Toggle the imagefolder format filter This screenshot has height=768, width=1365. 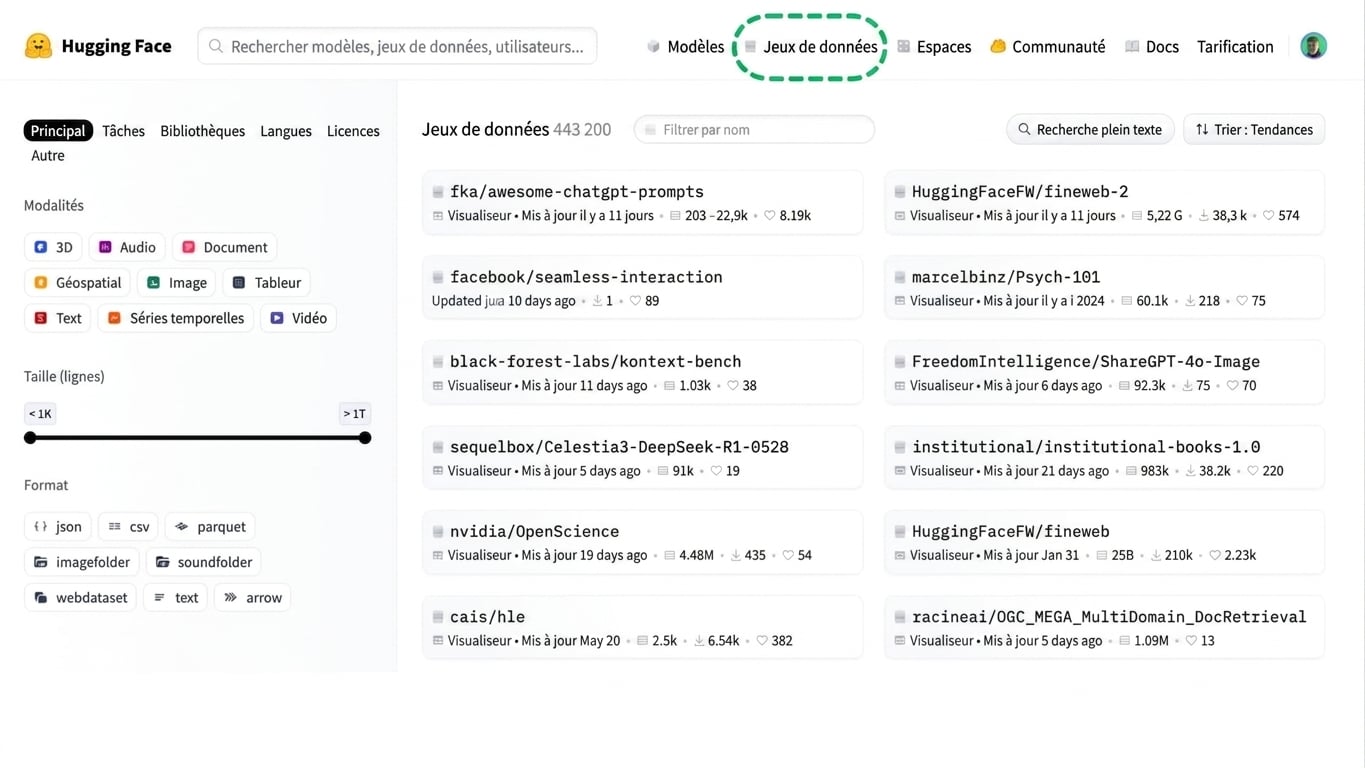pyautogui.click(x=82, y=562)
